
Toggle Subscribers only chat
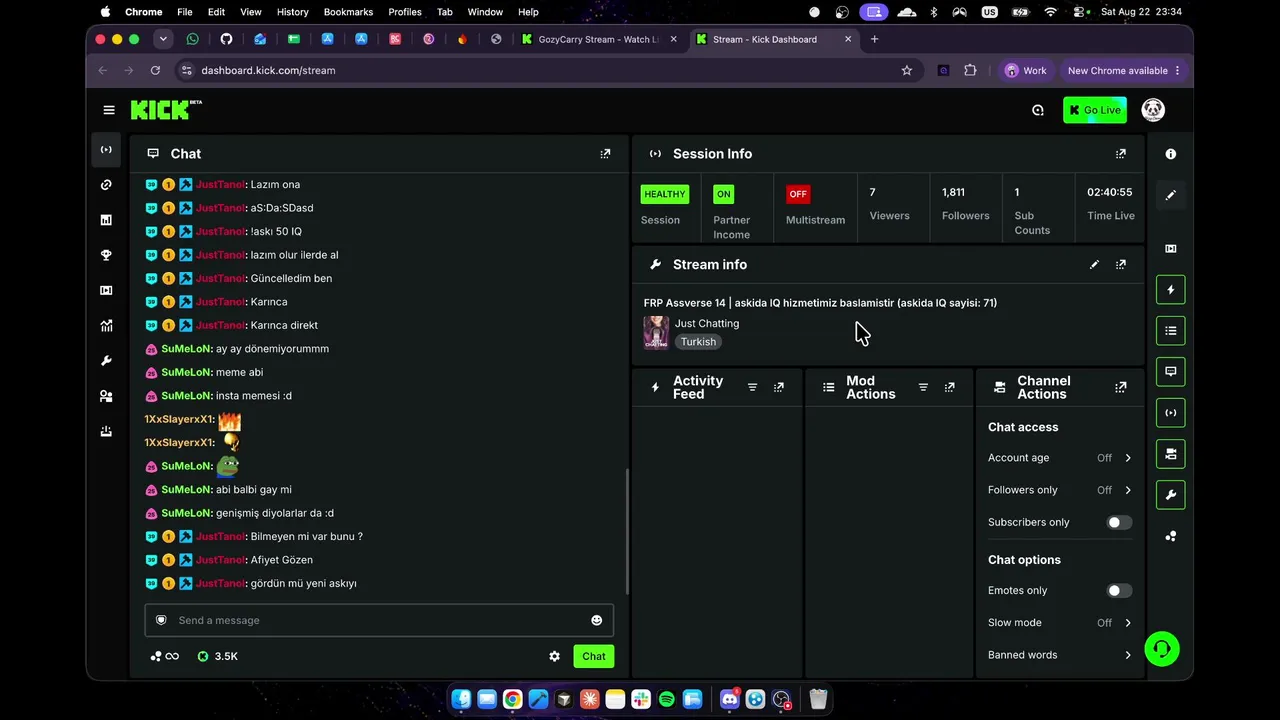pyautogui.click(x=1119, y=522)
